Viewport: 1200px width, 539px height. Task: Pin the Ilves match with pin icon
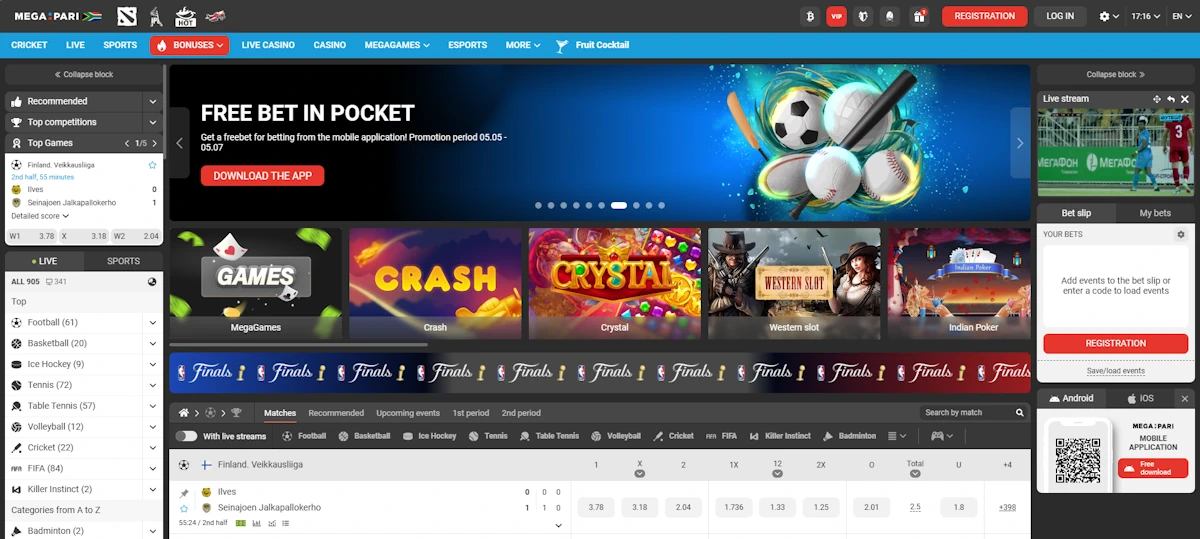pos(184,493)
